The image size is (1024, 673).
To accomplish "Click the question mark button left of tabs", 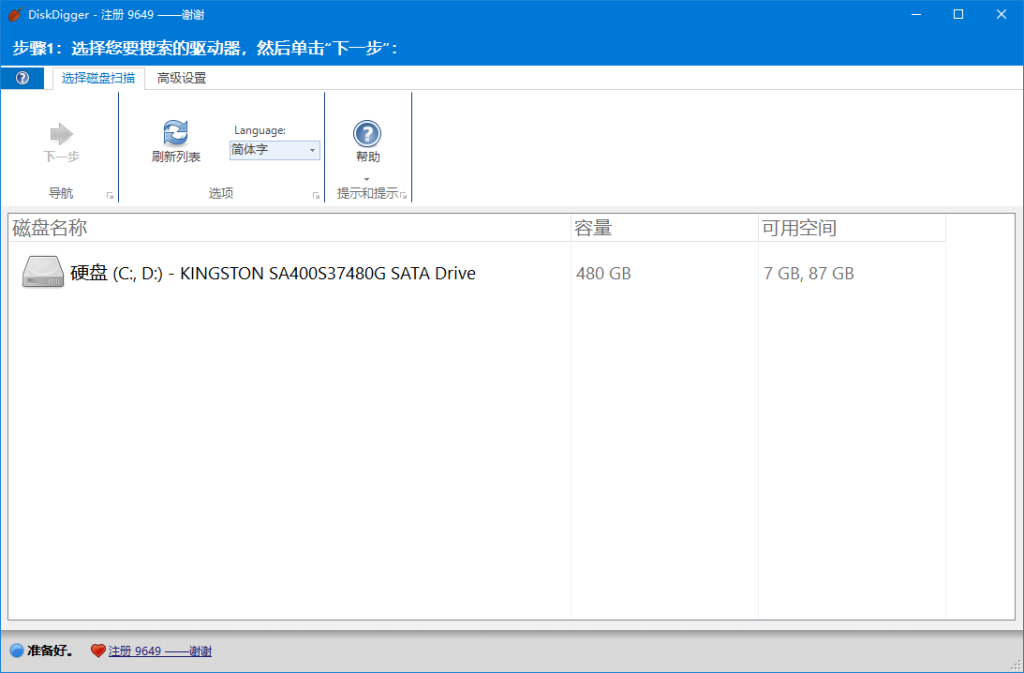I will tap(22, 78).
